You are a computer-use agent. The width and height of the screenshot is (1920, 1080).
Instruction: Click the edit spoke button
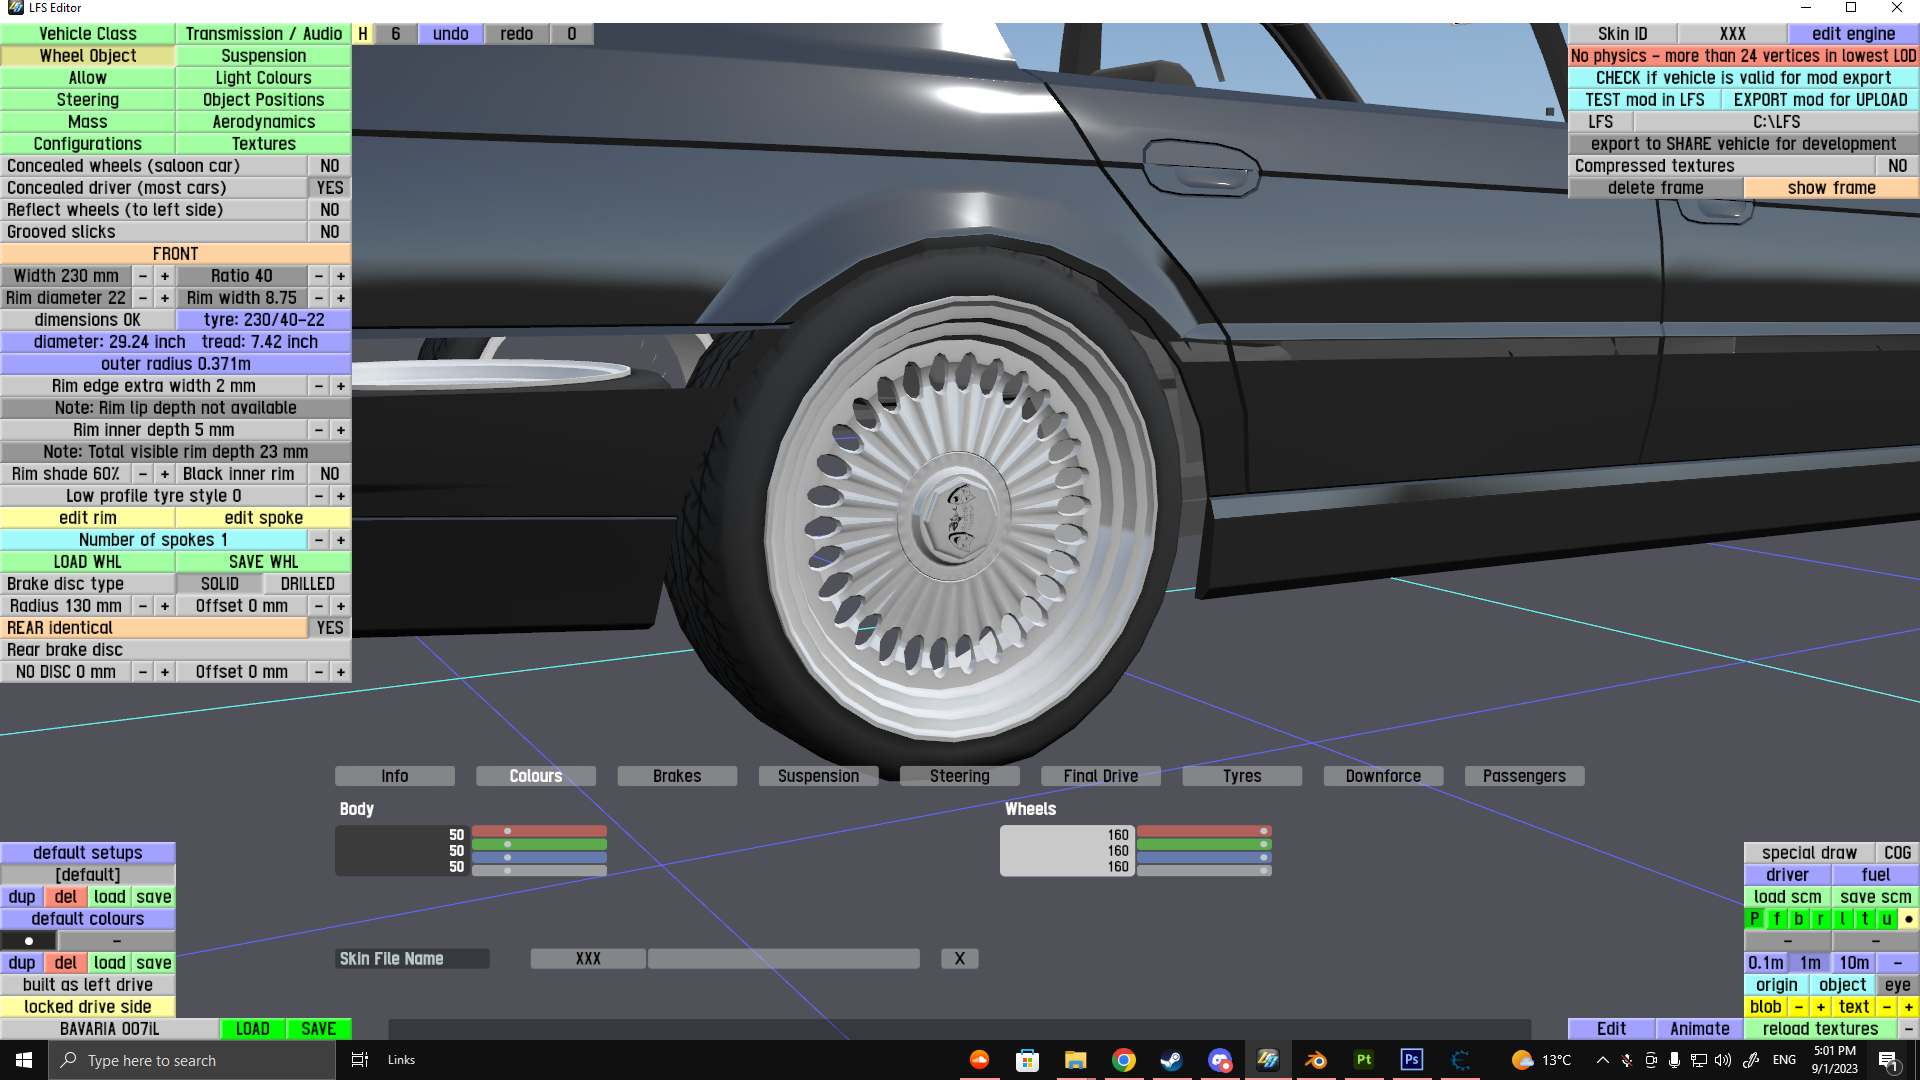point(263,518)
